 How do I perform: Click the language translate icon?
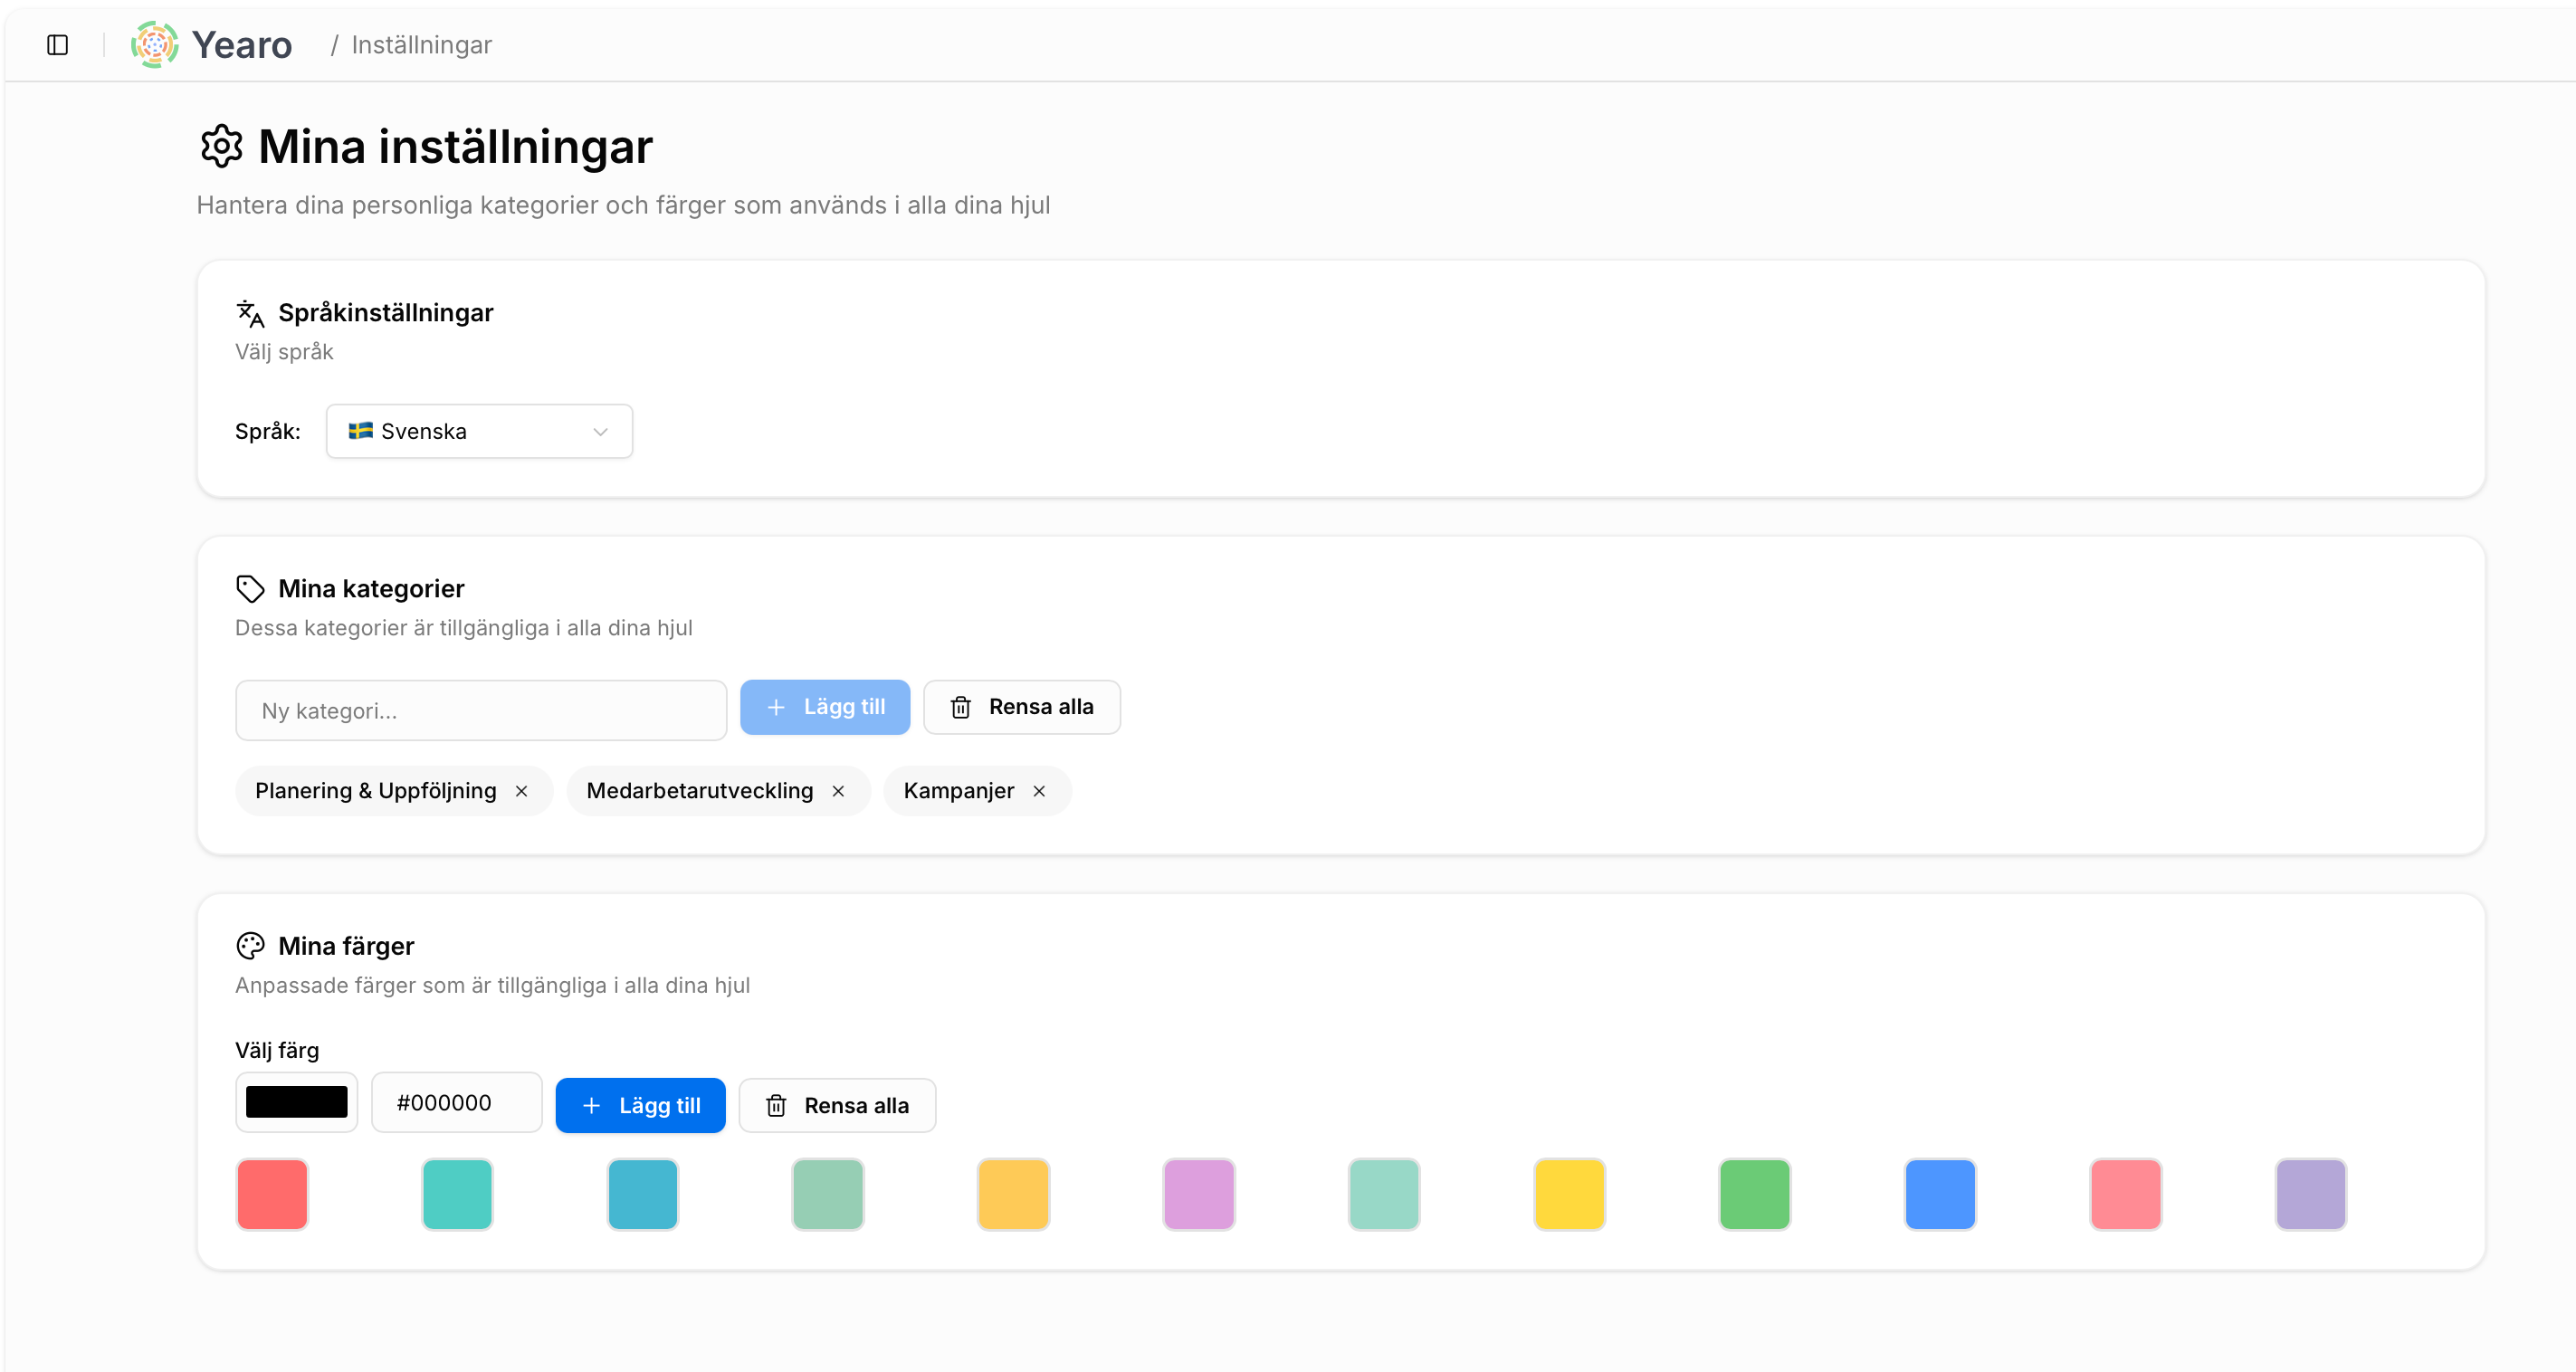[x=250, y=313]
